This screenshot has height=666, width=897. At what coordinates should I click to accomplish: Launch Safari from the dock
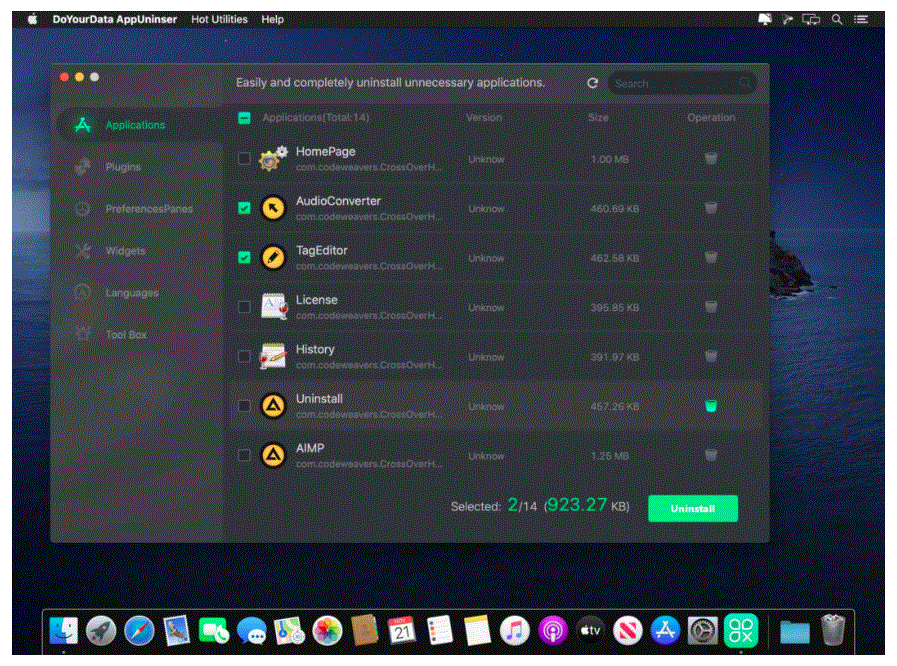(x=139, y=631)
